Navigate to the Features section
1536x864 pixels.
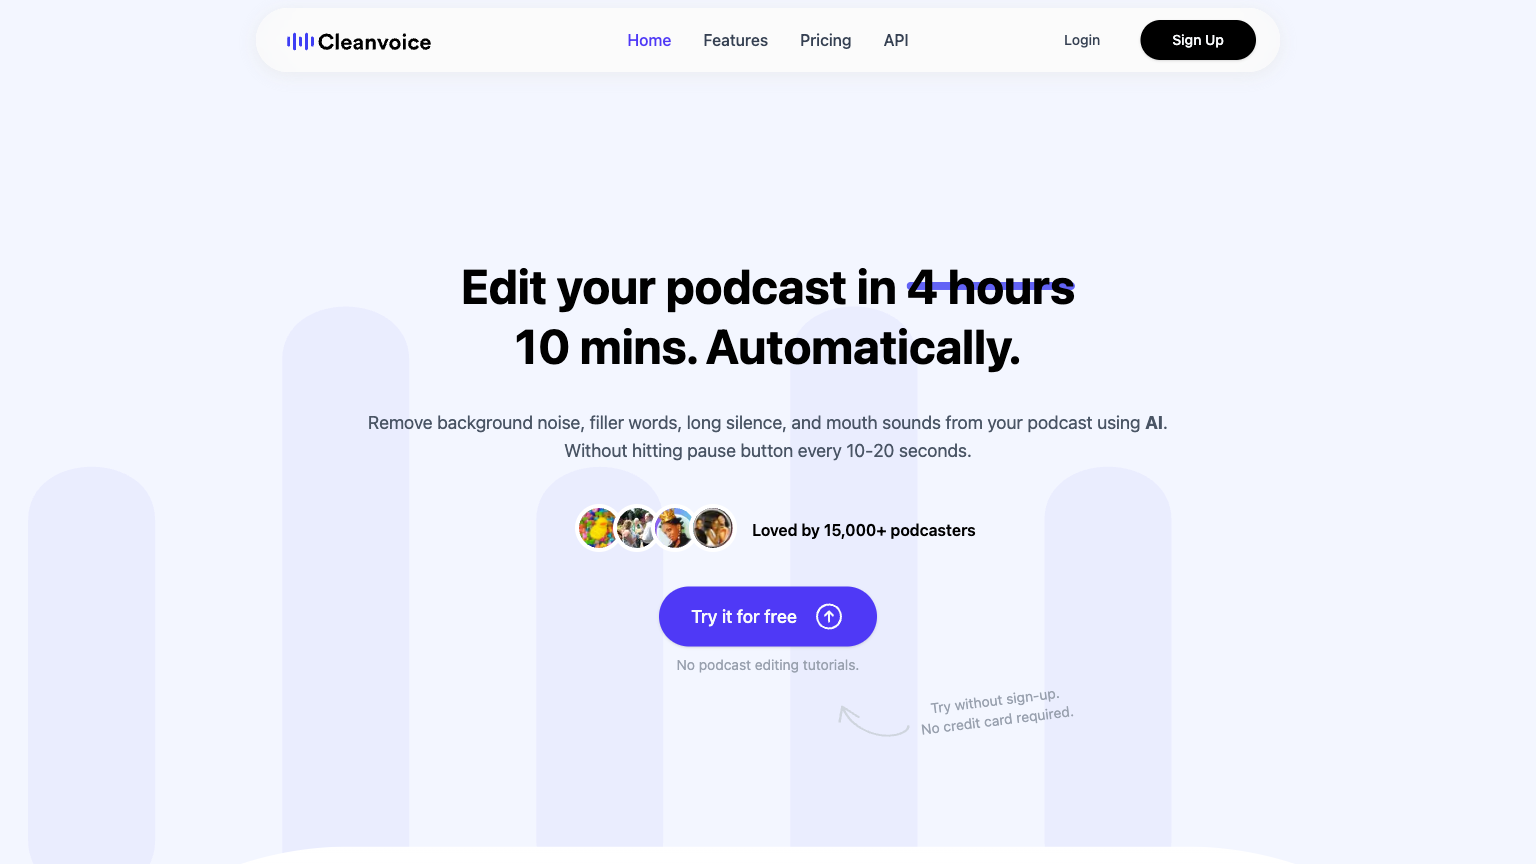(735, 40)
